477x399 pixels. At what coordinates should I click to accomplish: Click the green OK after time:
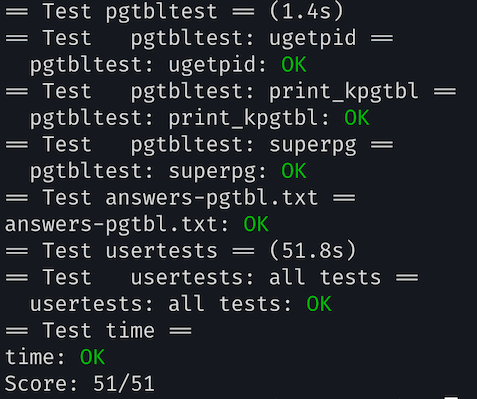(x=92, y=357)
